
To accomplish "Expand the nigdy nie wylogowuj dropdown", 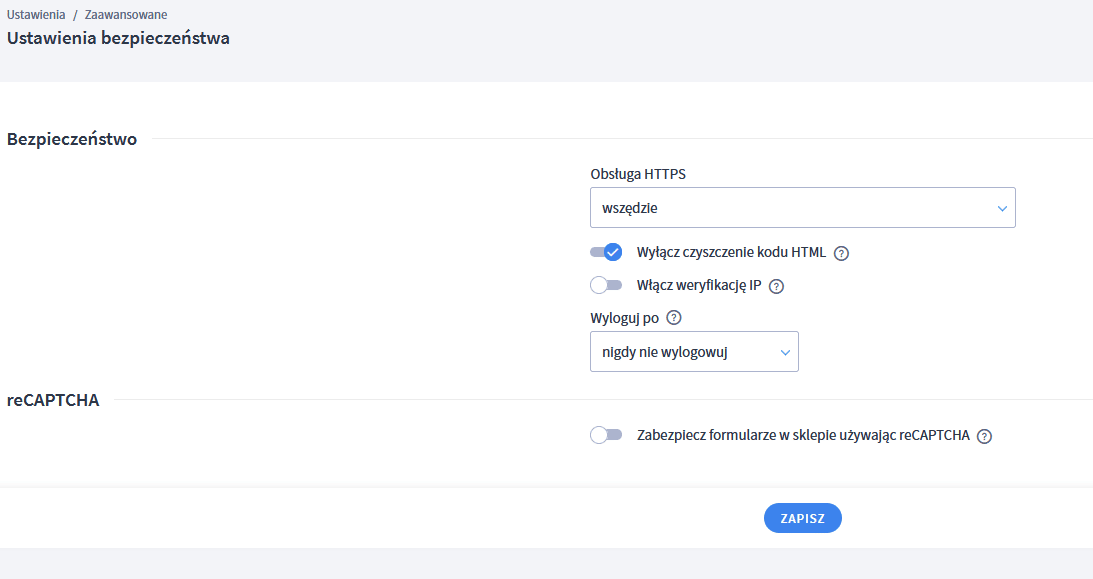I will tap(694, 351).
